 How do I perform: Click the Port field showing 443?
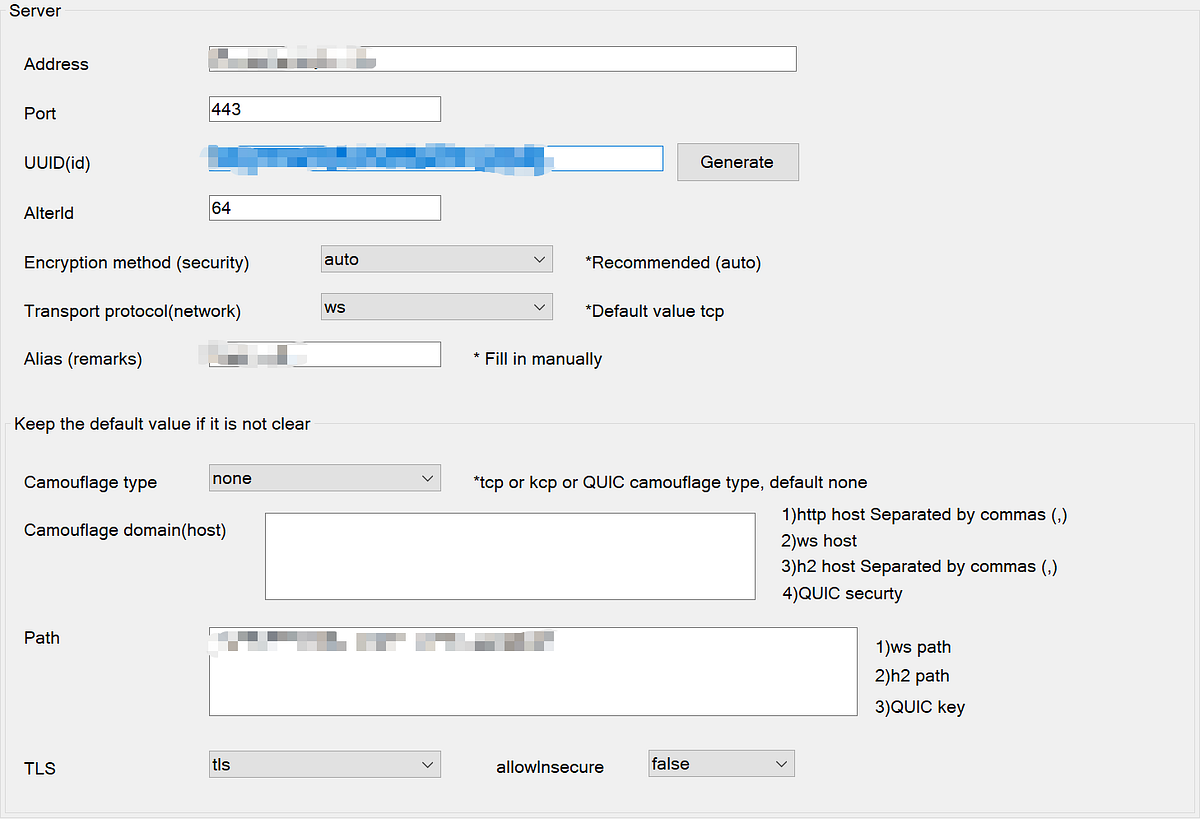pos(325,109)
